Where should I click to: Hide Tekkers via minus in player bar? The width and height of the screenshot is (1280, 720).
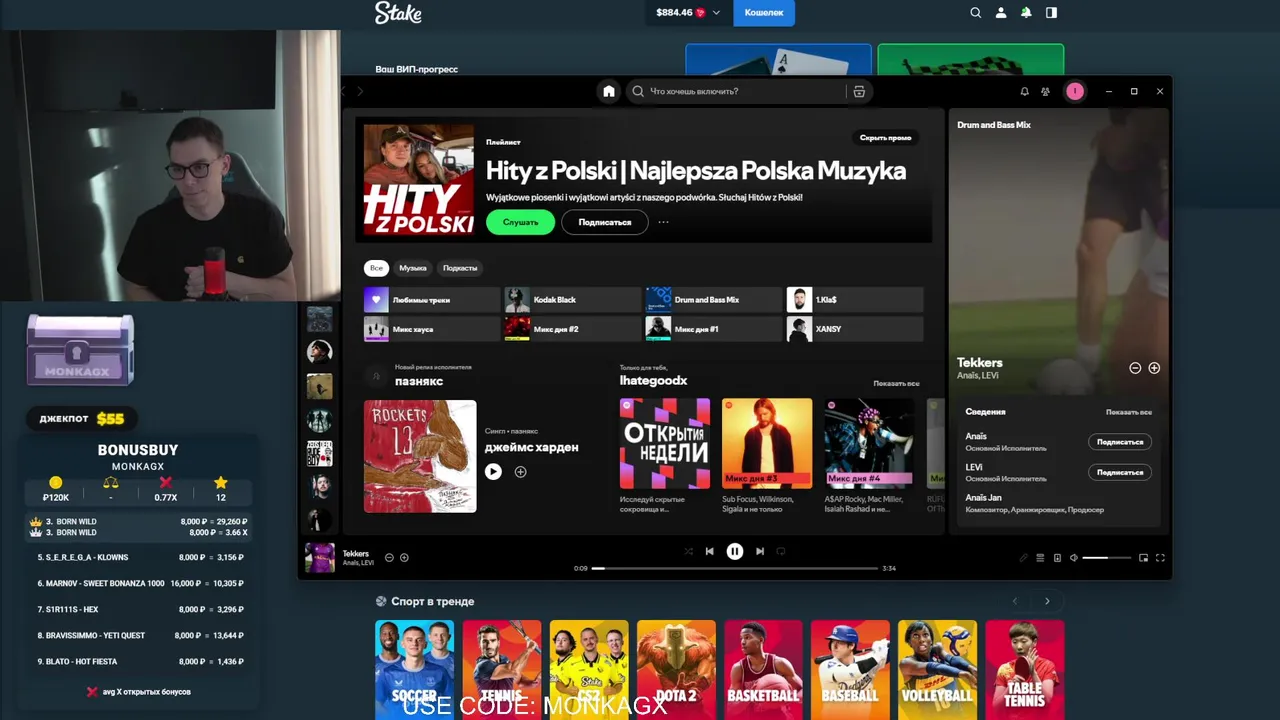(389, 558)
